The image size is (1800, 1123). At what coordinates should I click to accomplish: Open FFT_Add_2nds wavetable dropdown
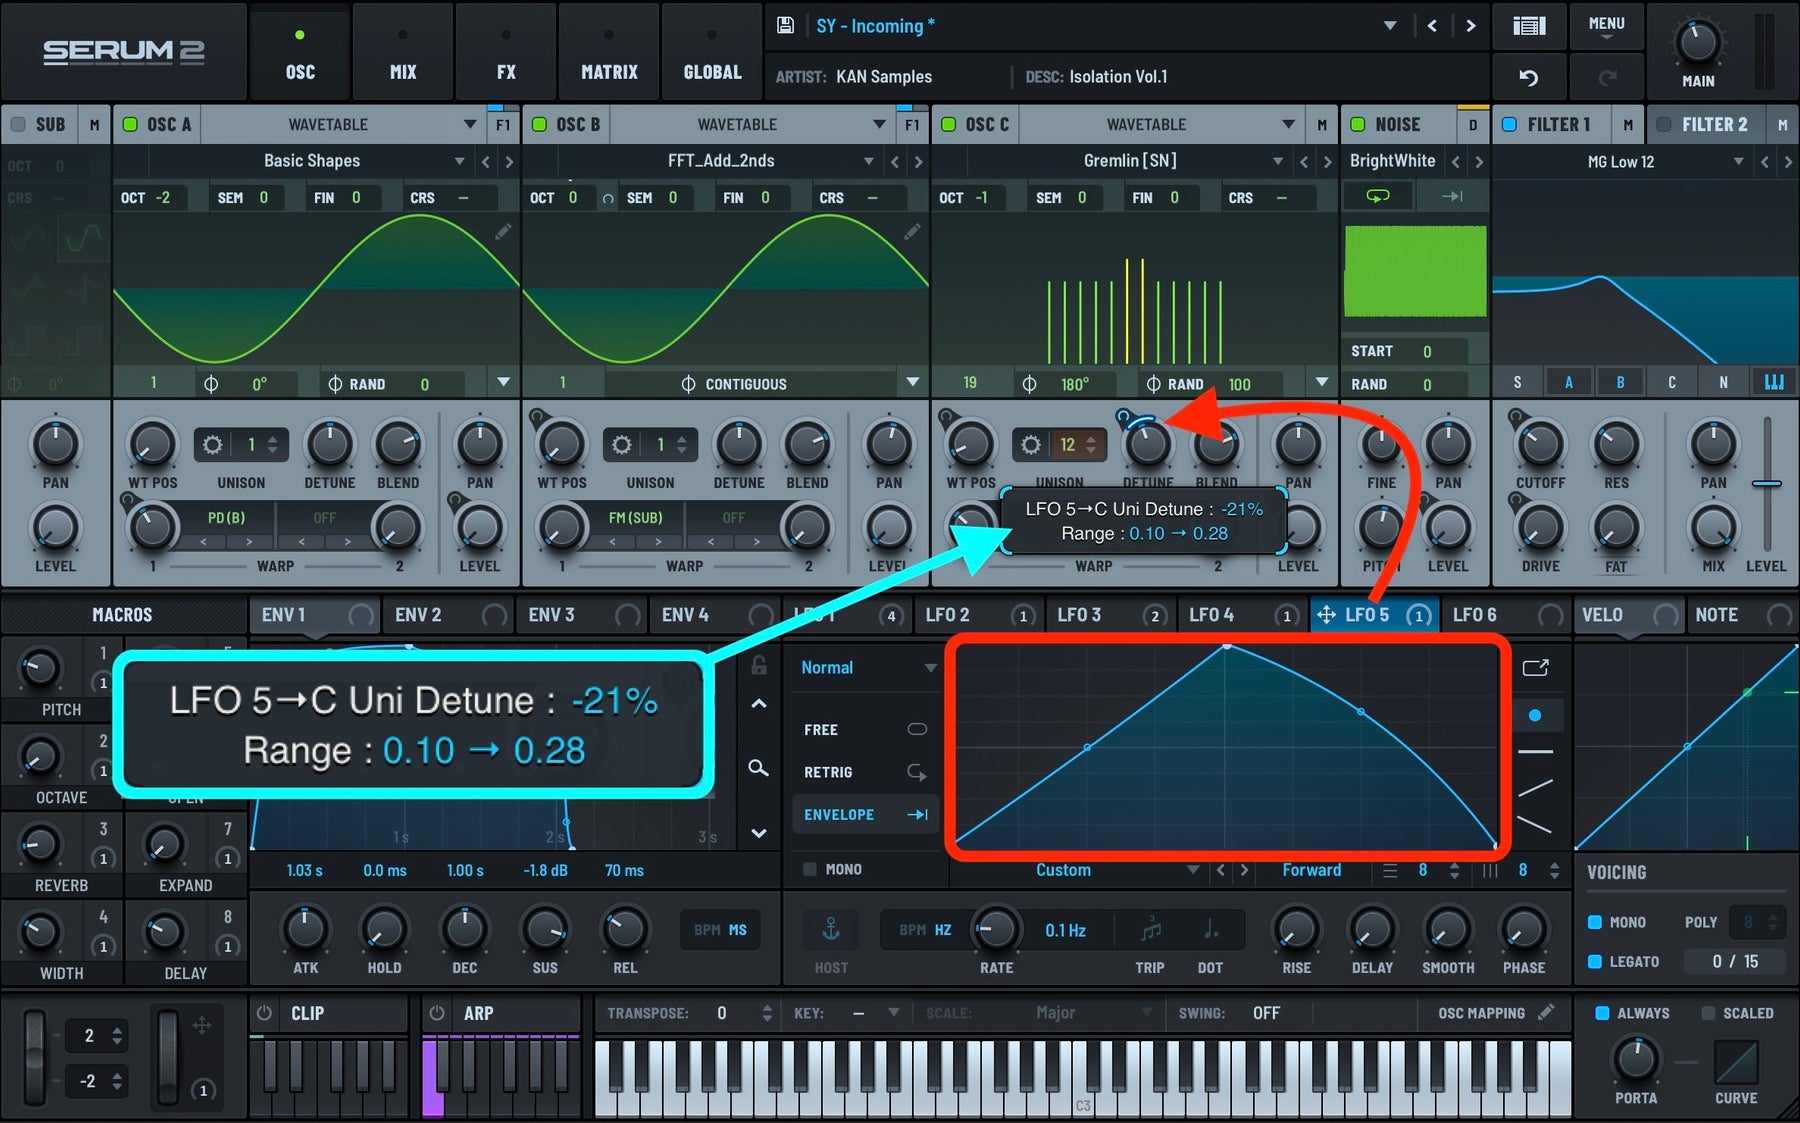coord(868,161)
